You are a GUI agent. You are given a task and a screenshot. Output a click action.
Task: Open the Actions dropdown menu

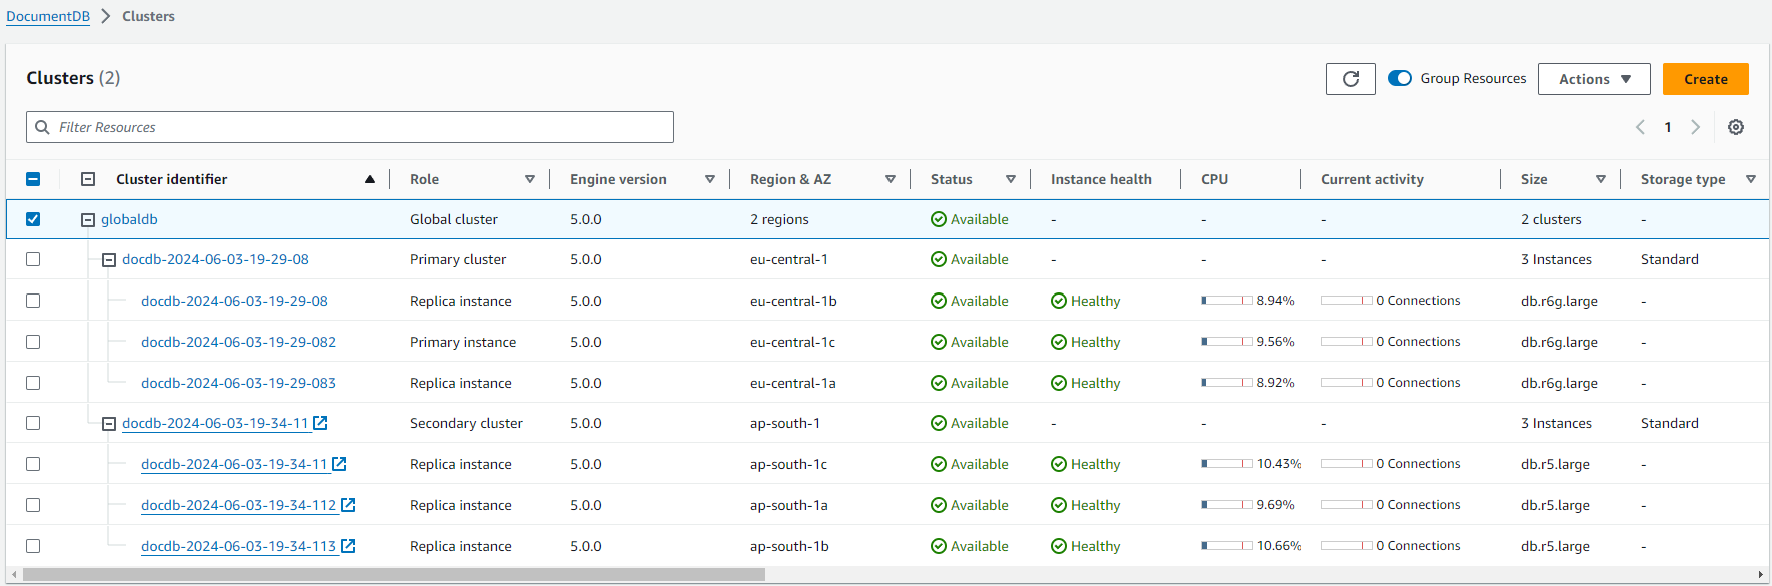(x=1594, y=79)
